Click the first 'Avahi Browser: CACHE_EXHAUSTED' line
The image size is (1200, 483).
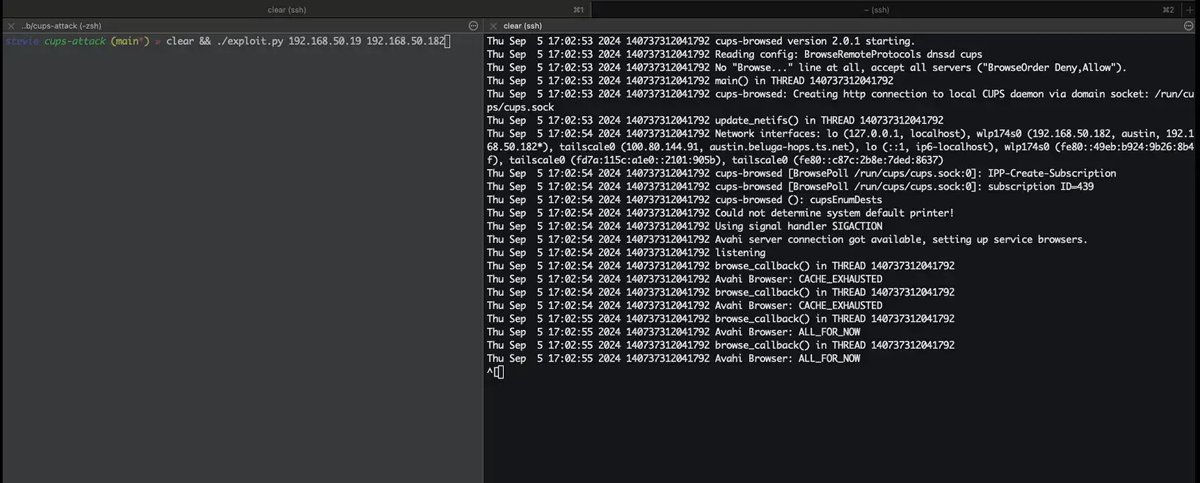click(684, 279)
